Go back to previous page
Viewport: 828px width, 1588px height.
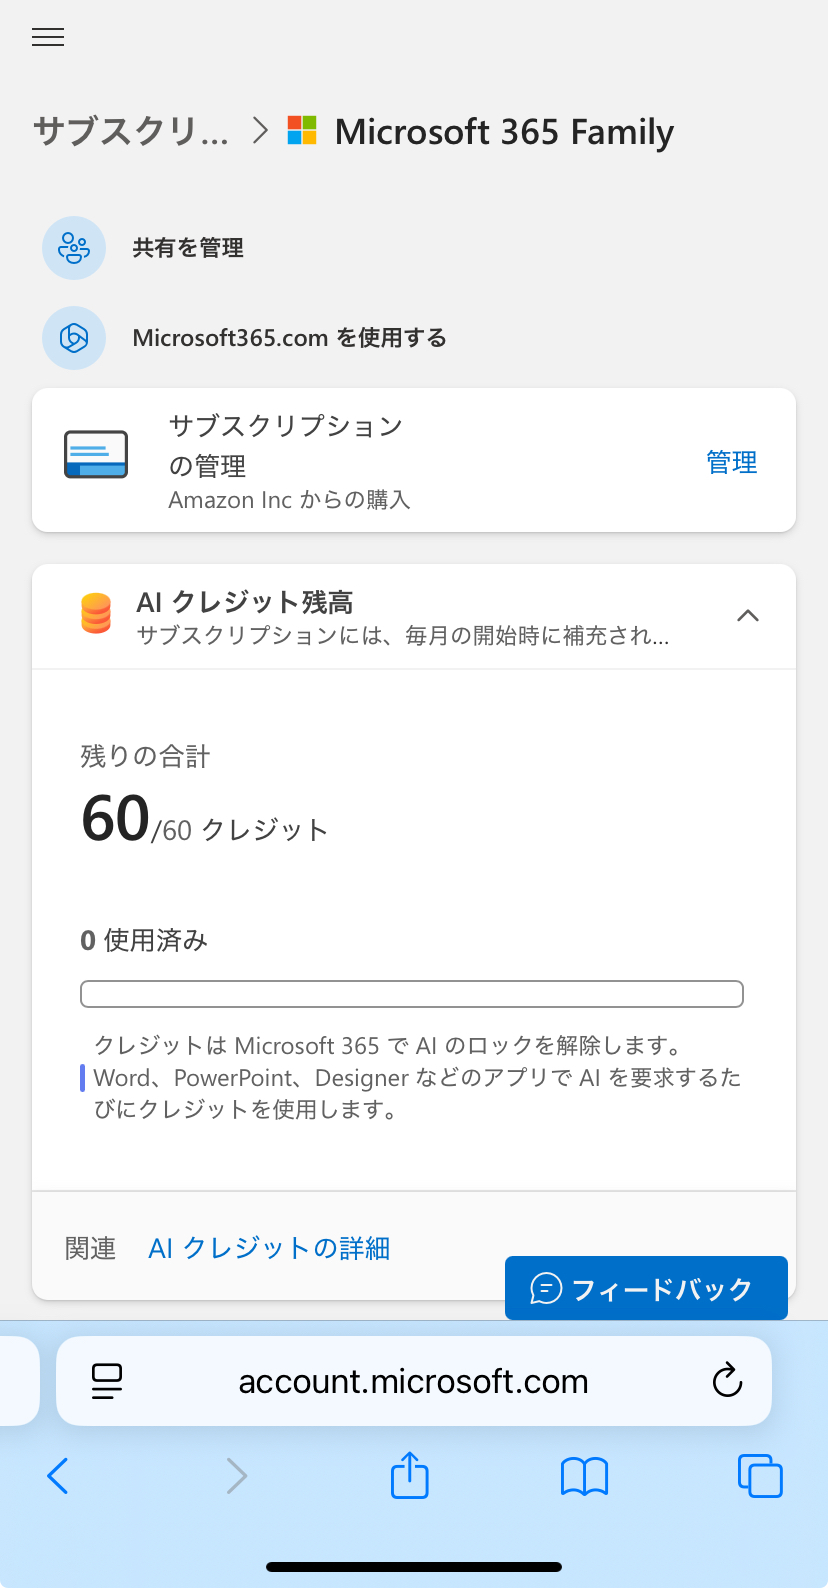click(x=58, y=1476)
